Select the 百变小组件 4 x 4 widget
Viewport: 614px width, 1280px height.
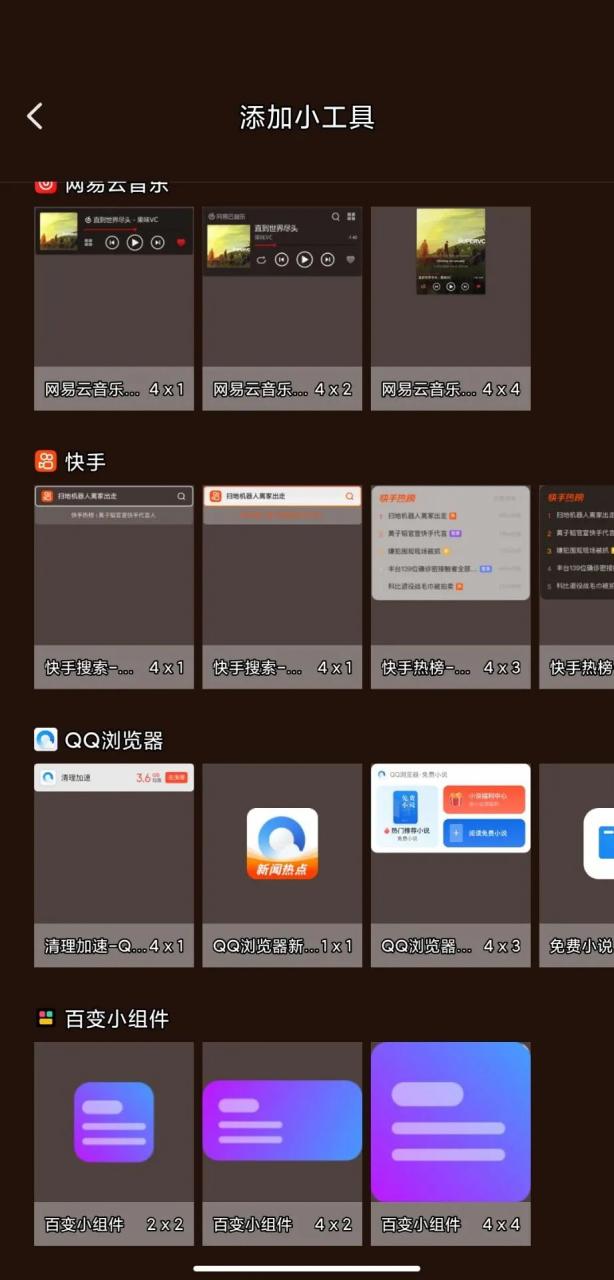click(x=451, y=1144)
